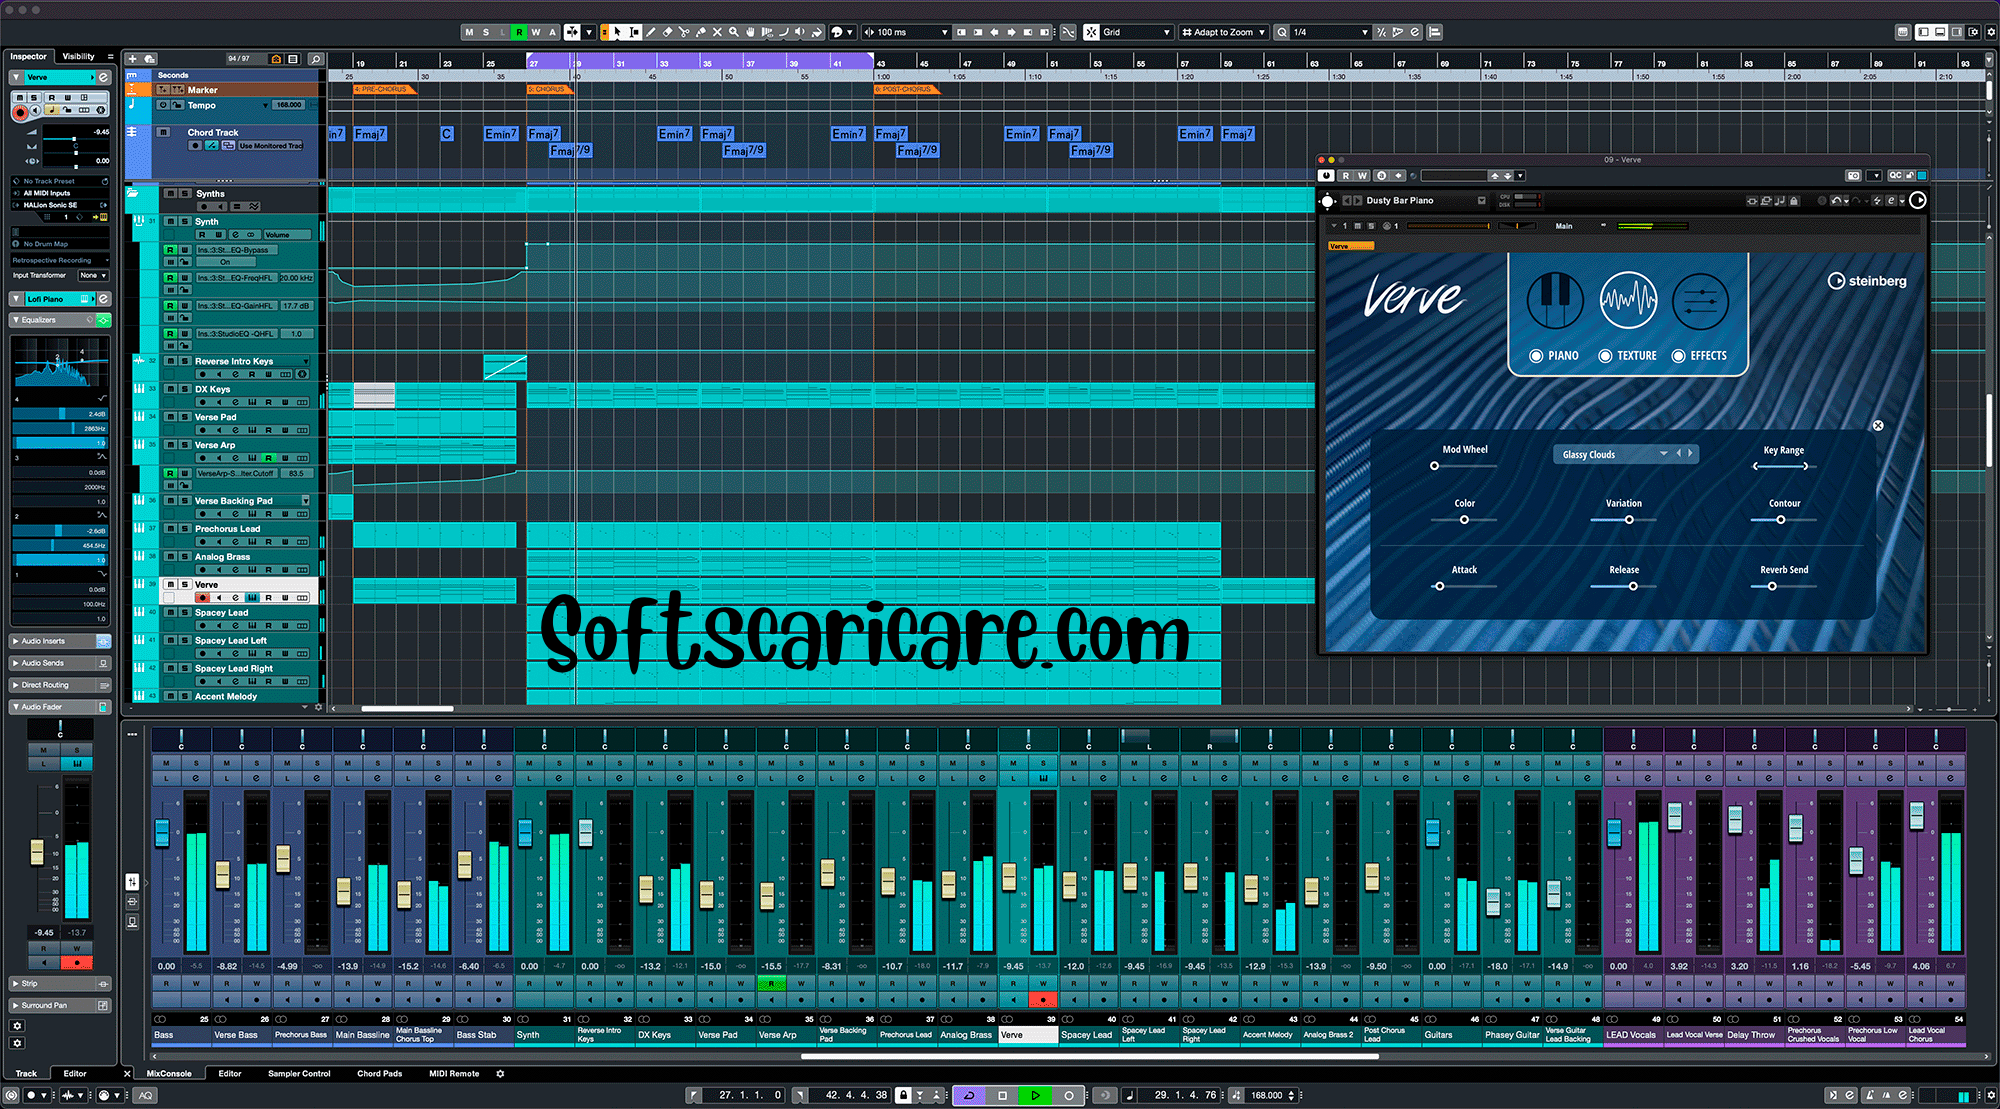Screen dimensions: 2000x1109
Task: Click the Add Track plus icon
Action: pyautogui.click(x=133, y=59)
